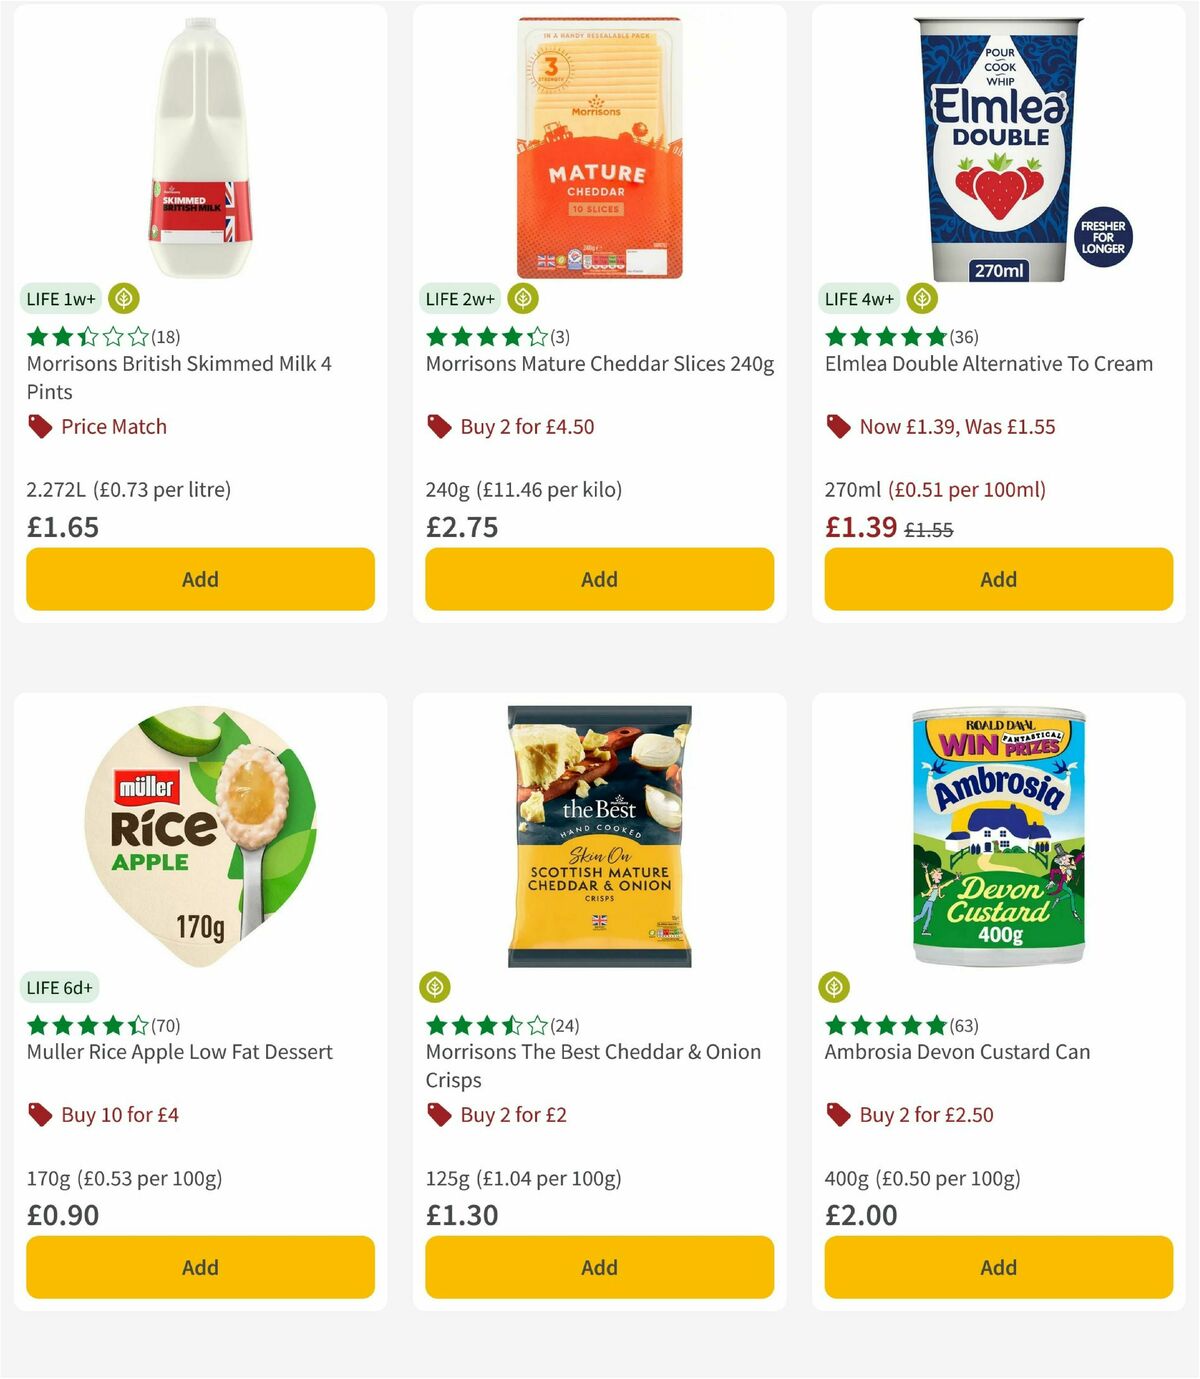Add Elmlea Double Alternative To Cream to basket

[997, 579]
